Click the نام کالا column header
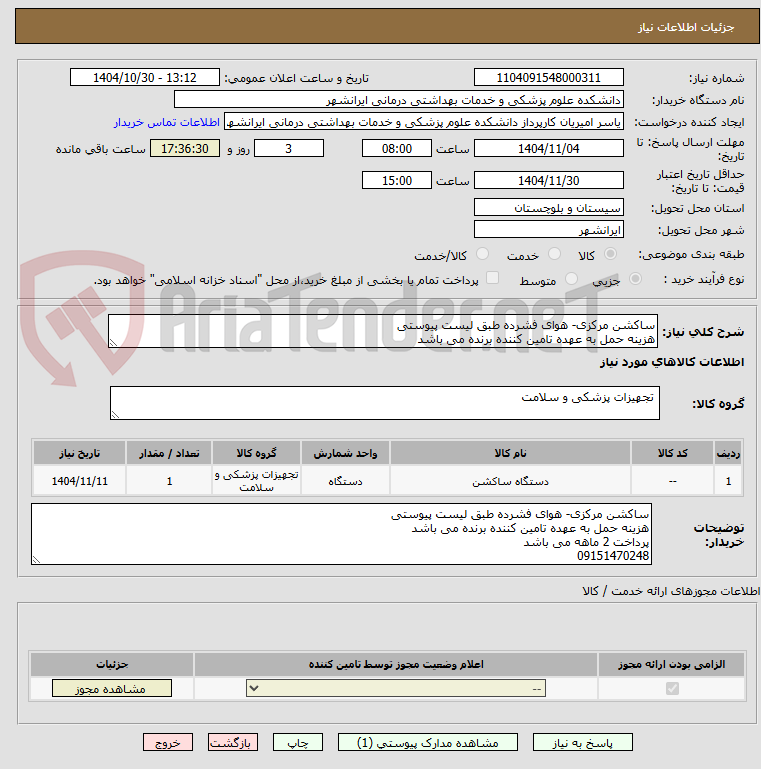The width and height of the screenshot is (761, 769). pyautogui.click(x=510, y=453)
